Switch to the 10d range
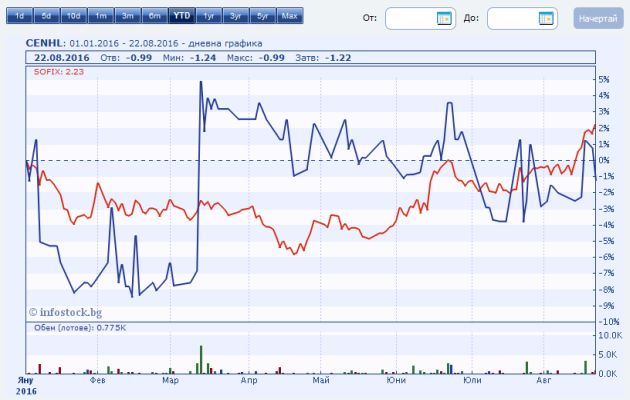This screenshot has width=630, height=400. pos(74,16)
